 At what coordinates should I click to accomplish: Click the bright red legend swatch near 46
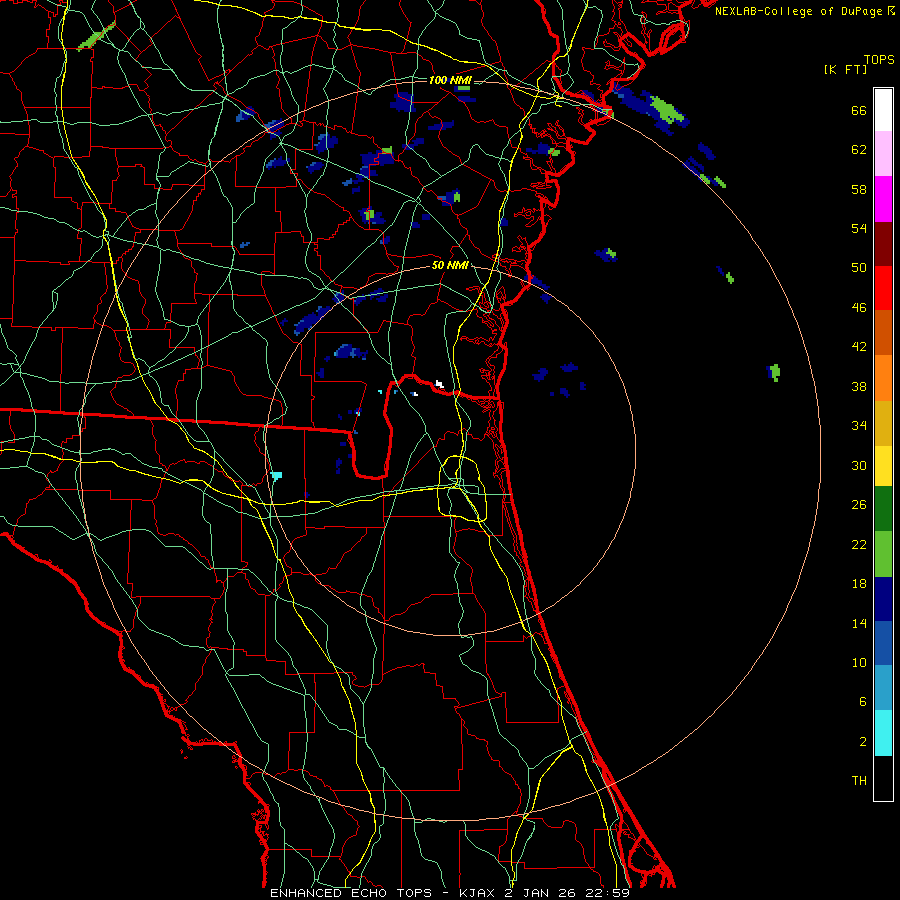[x=883, y=288]
